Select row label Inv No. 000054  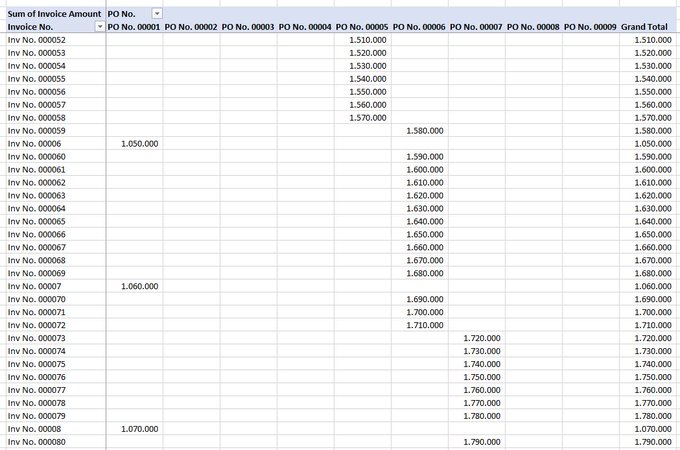tap(36, 66)
